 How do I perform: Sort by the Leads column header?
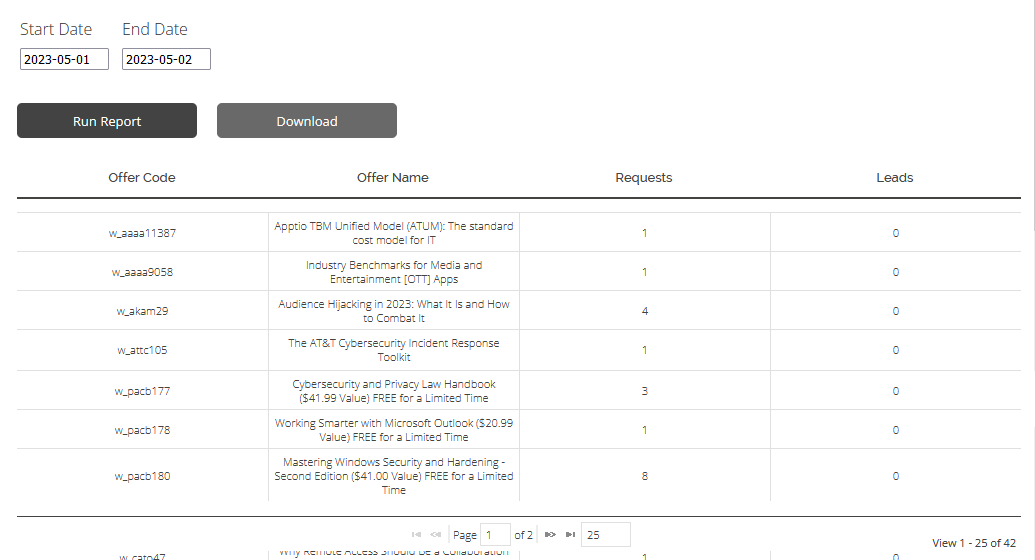point(894,178)
